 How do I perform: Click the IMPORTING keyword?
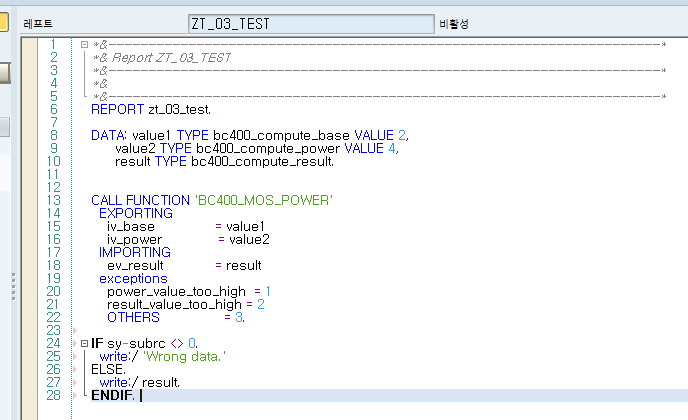point(135,252)
